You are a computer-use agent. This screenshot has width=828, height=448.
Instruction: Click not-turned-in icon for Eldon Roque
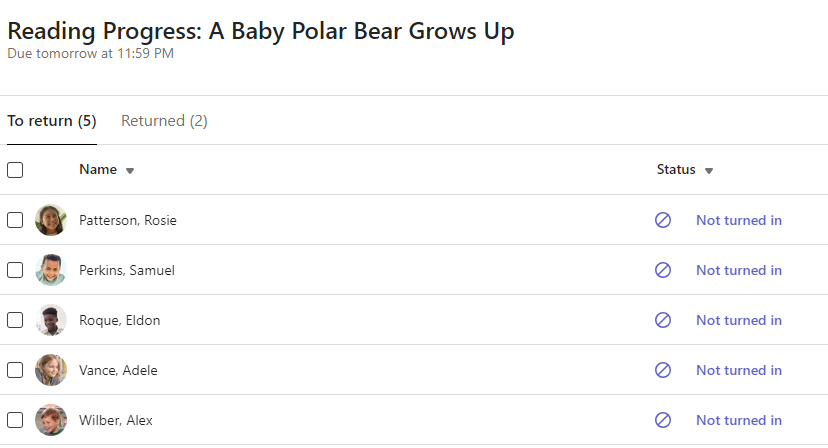point(663,320)
